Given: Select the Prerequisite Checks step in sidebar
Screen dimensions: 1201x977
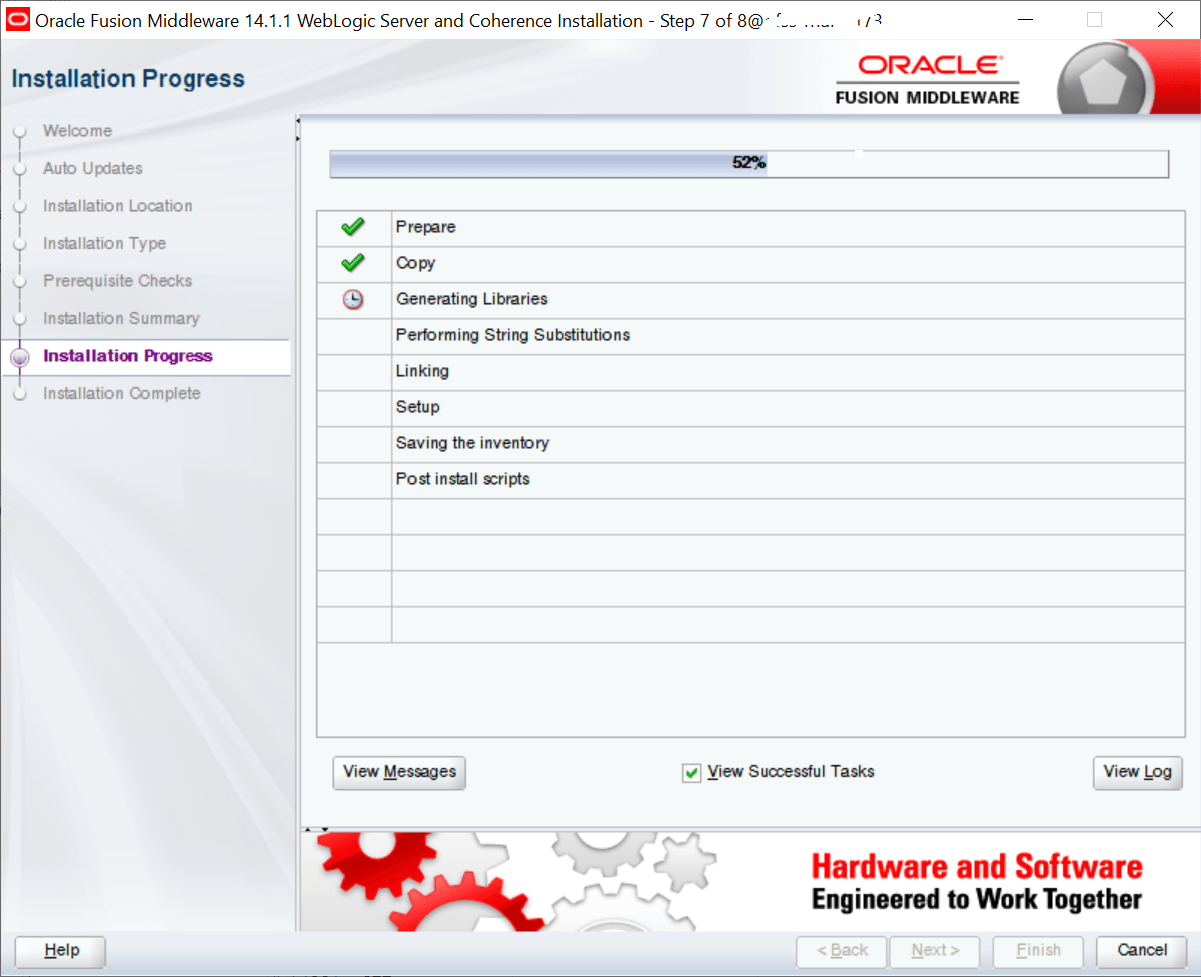Looking at the screenshot, I should 117,281.
